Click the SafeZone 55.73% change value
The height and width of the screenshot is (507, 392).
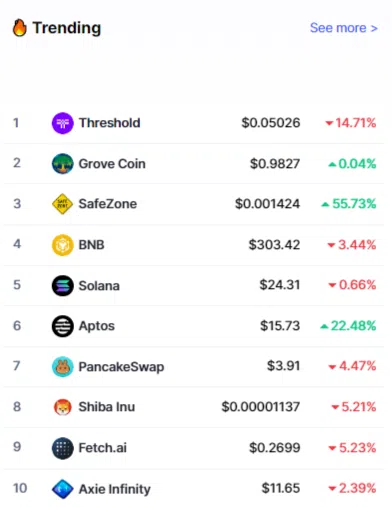coord(349,204)
